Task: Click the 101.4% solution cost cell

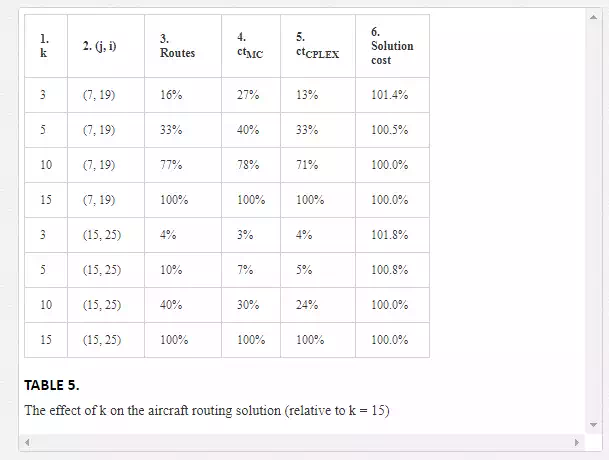Action: point(389,95)
